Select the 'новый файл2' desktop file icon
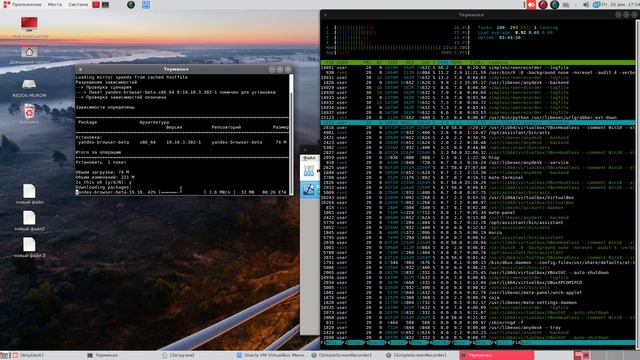The height and width of the screenshot is (360, 640). click(29, 218)
